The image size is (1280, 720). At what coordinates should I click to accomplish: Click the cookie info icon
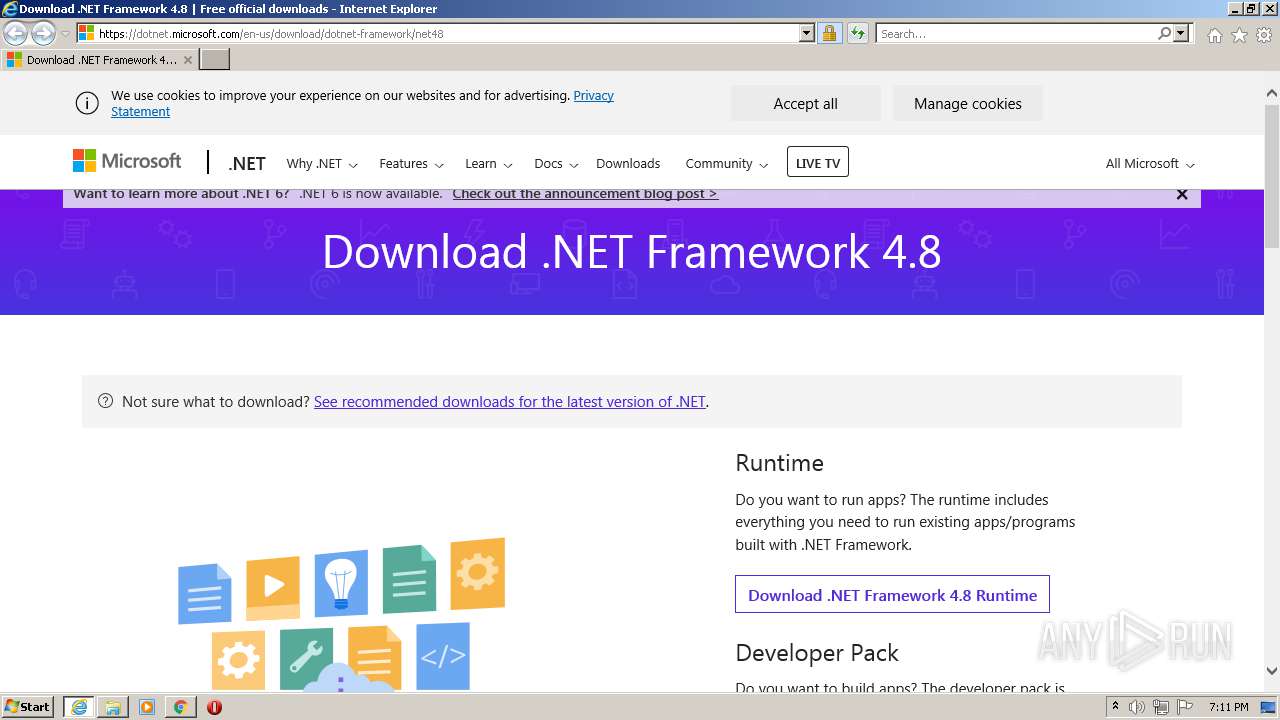point(87,103)
